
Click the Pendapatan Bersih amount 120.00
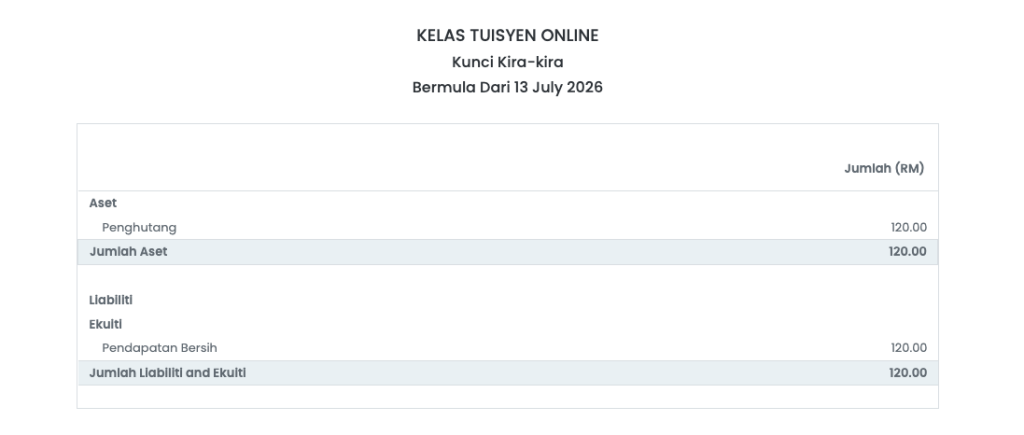point(908,348)
